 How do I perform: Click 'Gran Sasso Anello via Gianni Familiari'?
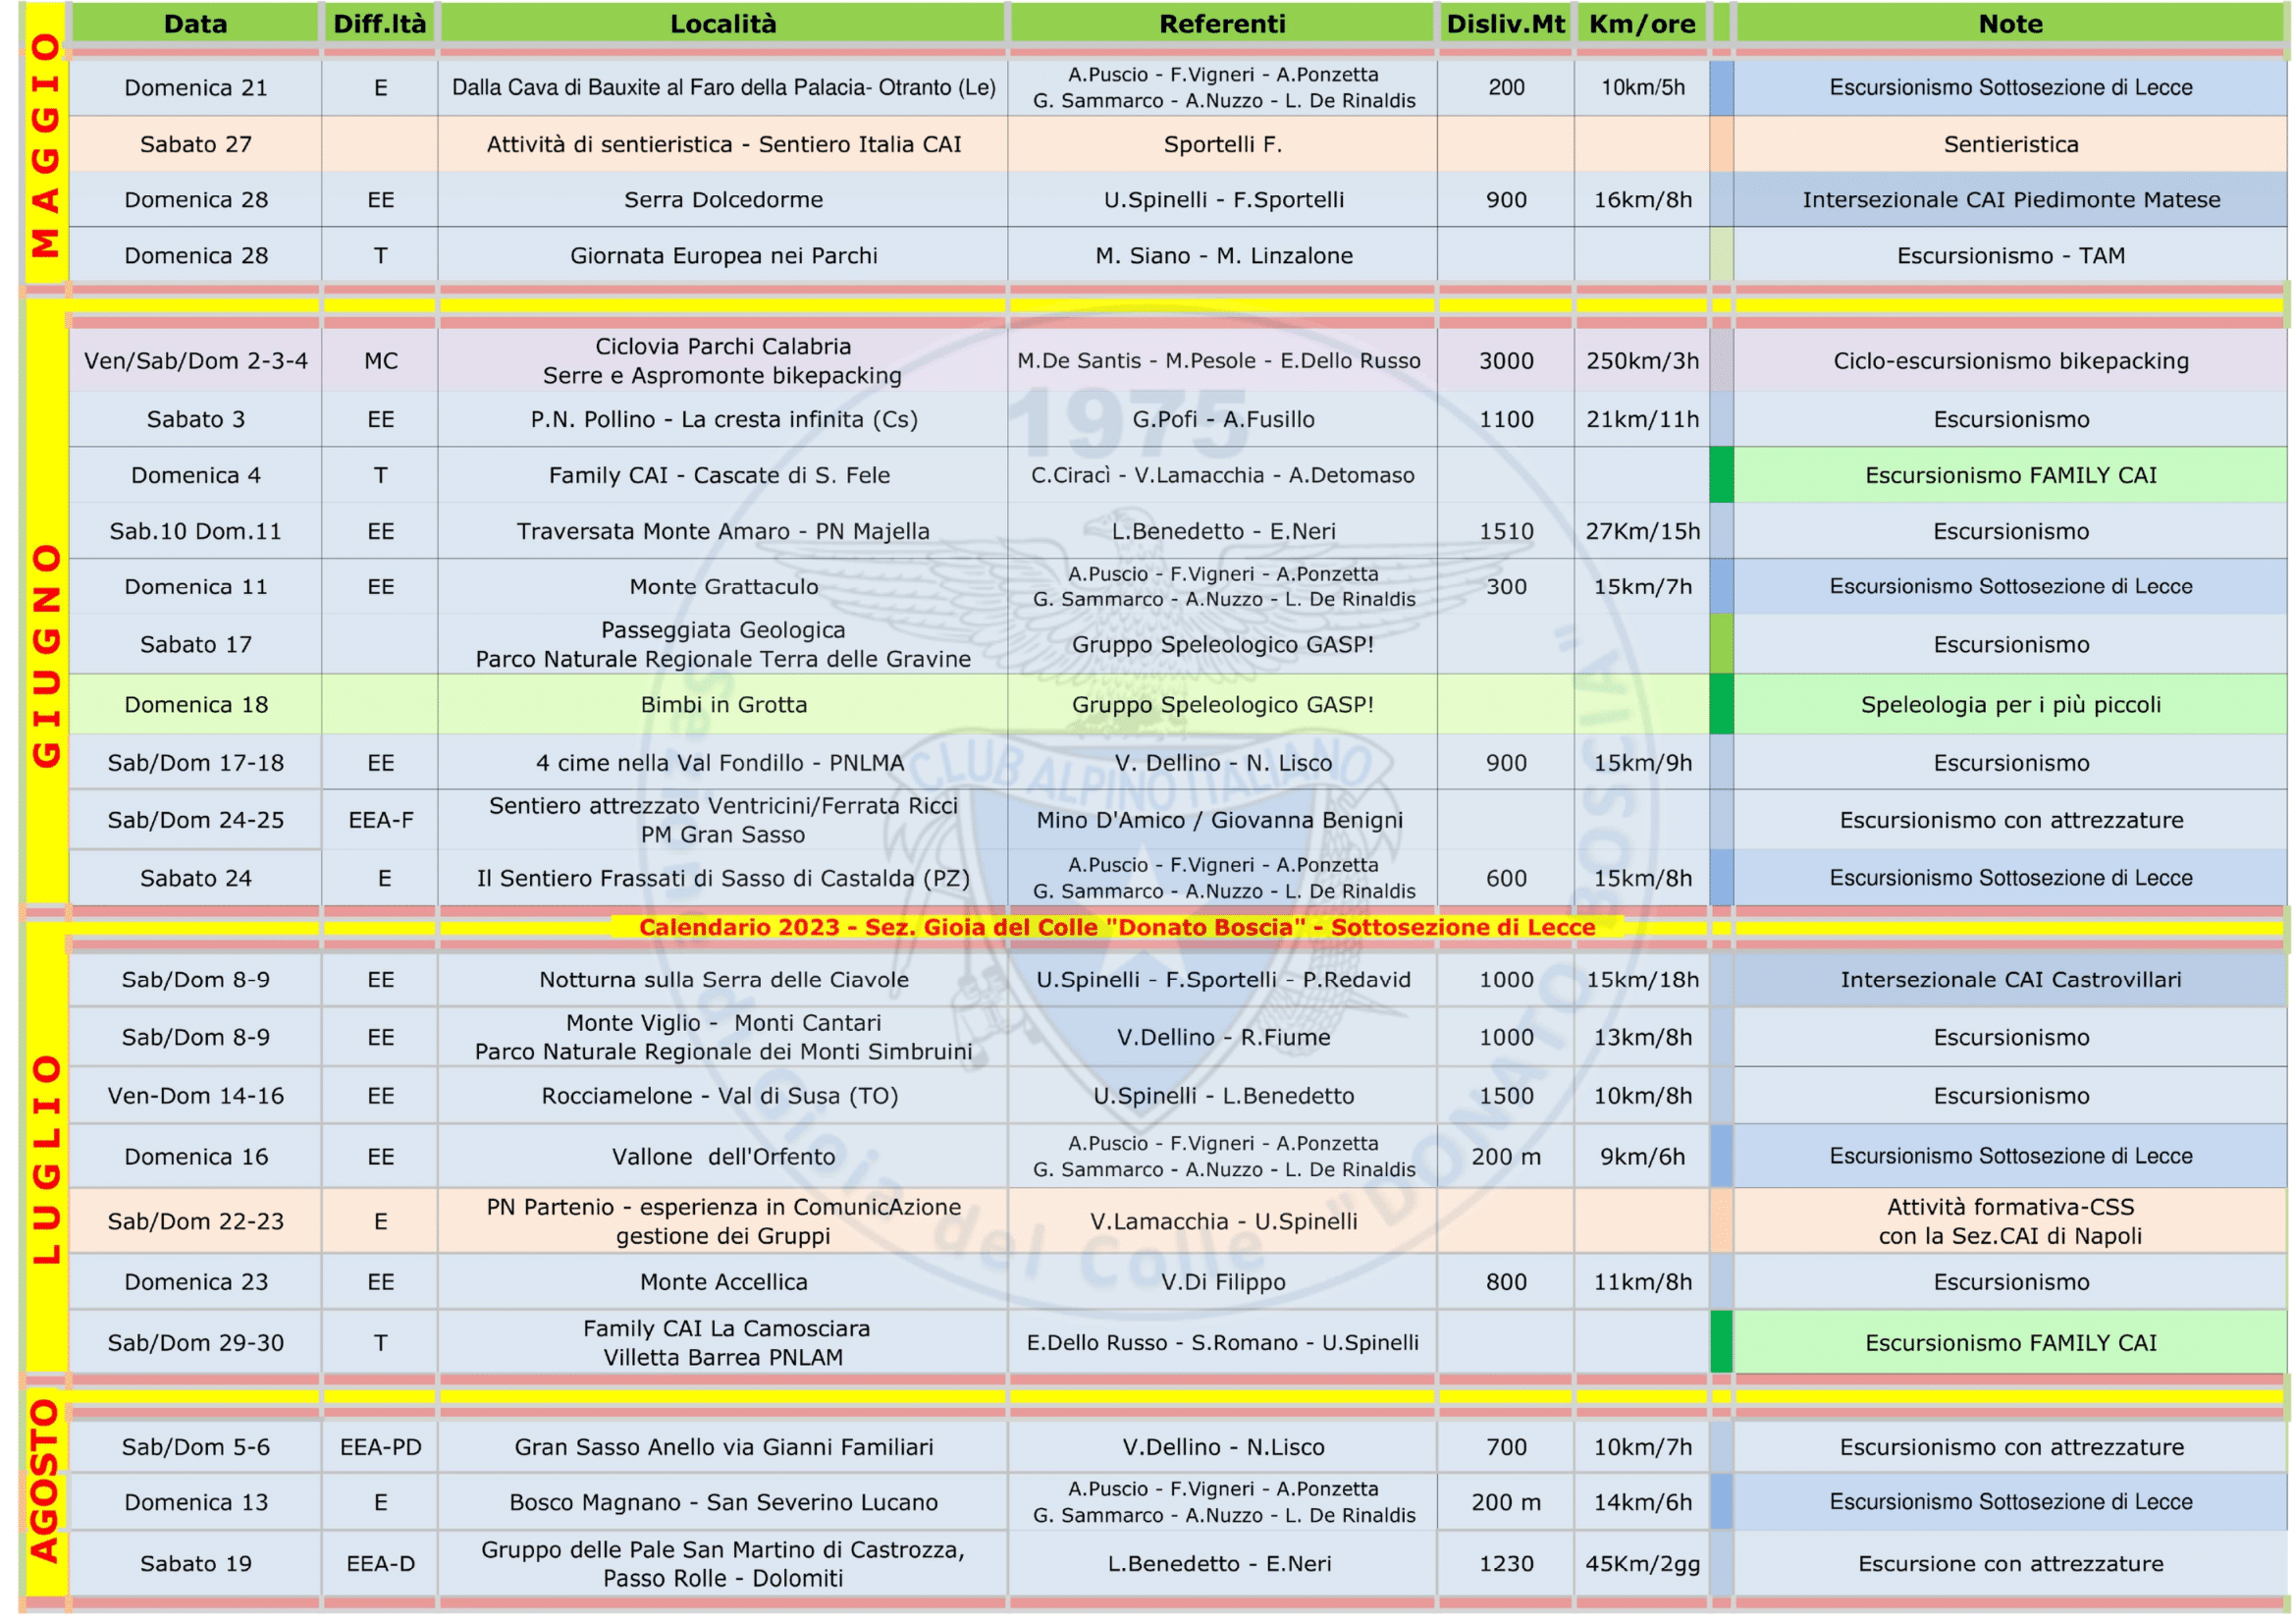723,1447
